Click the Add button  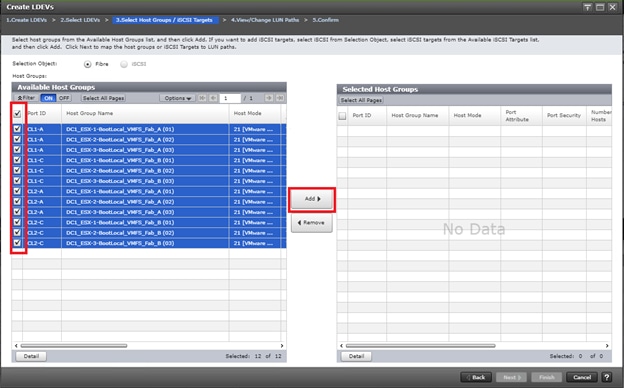pos(312,199)
